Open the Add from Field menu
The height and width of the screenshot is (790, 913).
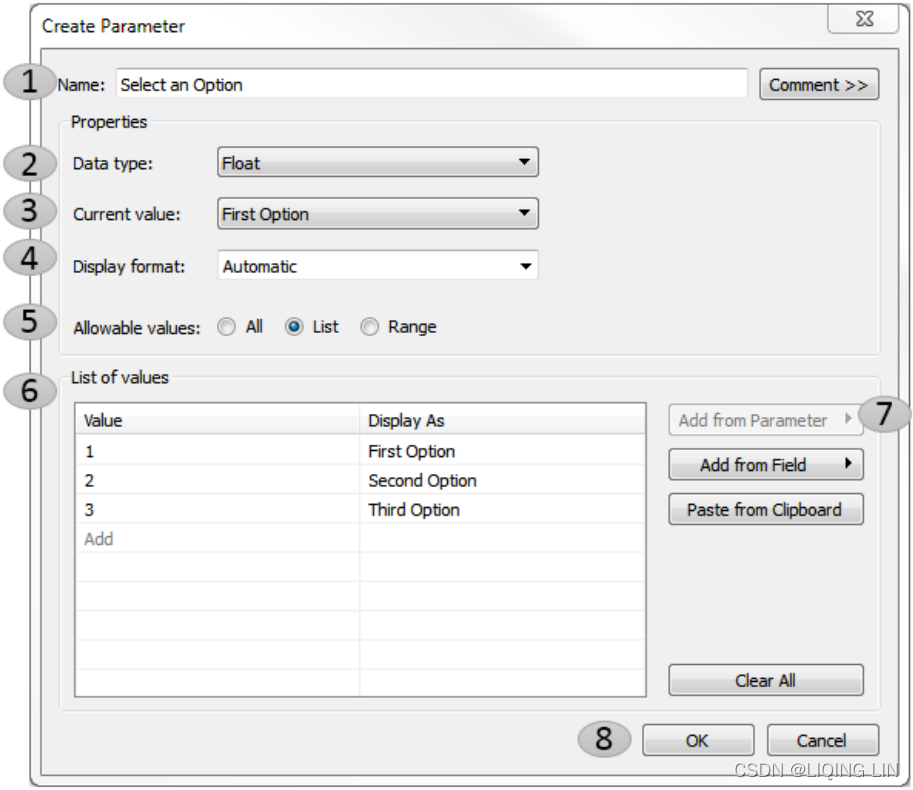point(766,465)
